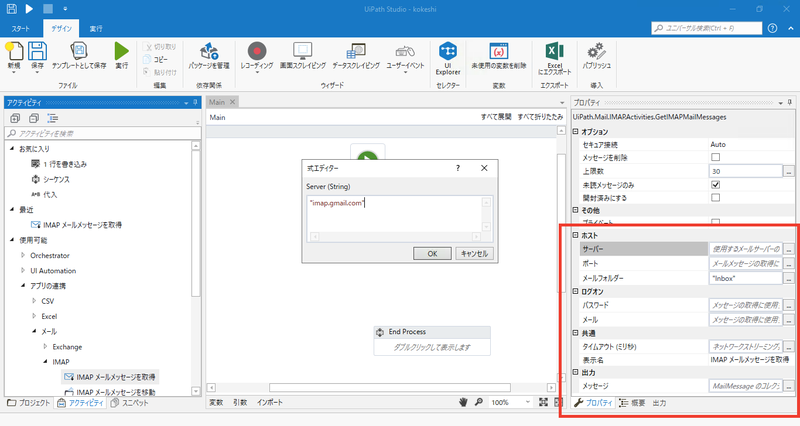This screenshot has width=800, height=426.
Task: Expand all activities icon in Activities panel
Action: (x=15, y=118)
